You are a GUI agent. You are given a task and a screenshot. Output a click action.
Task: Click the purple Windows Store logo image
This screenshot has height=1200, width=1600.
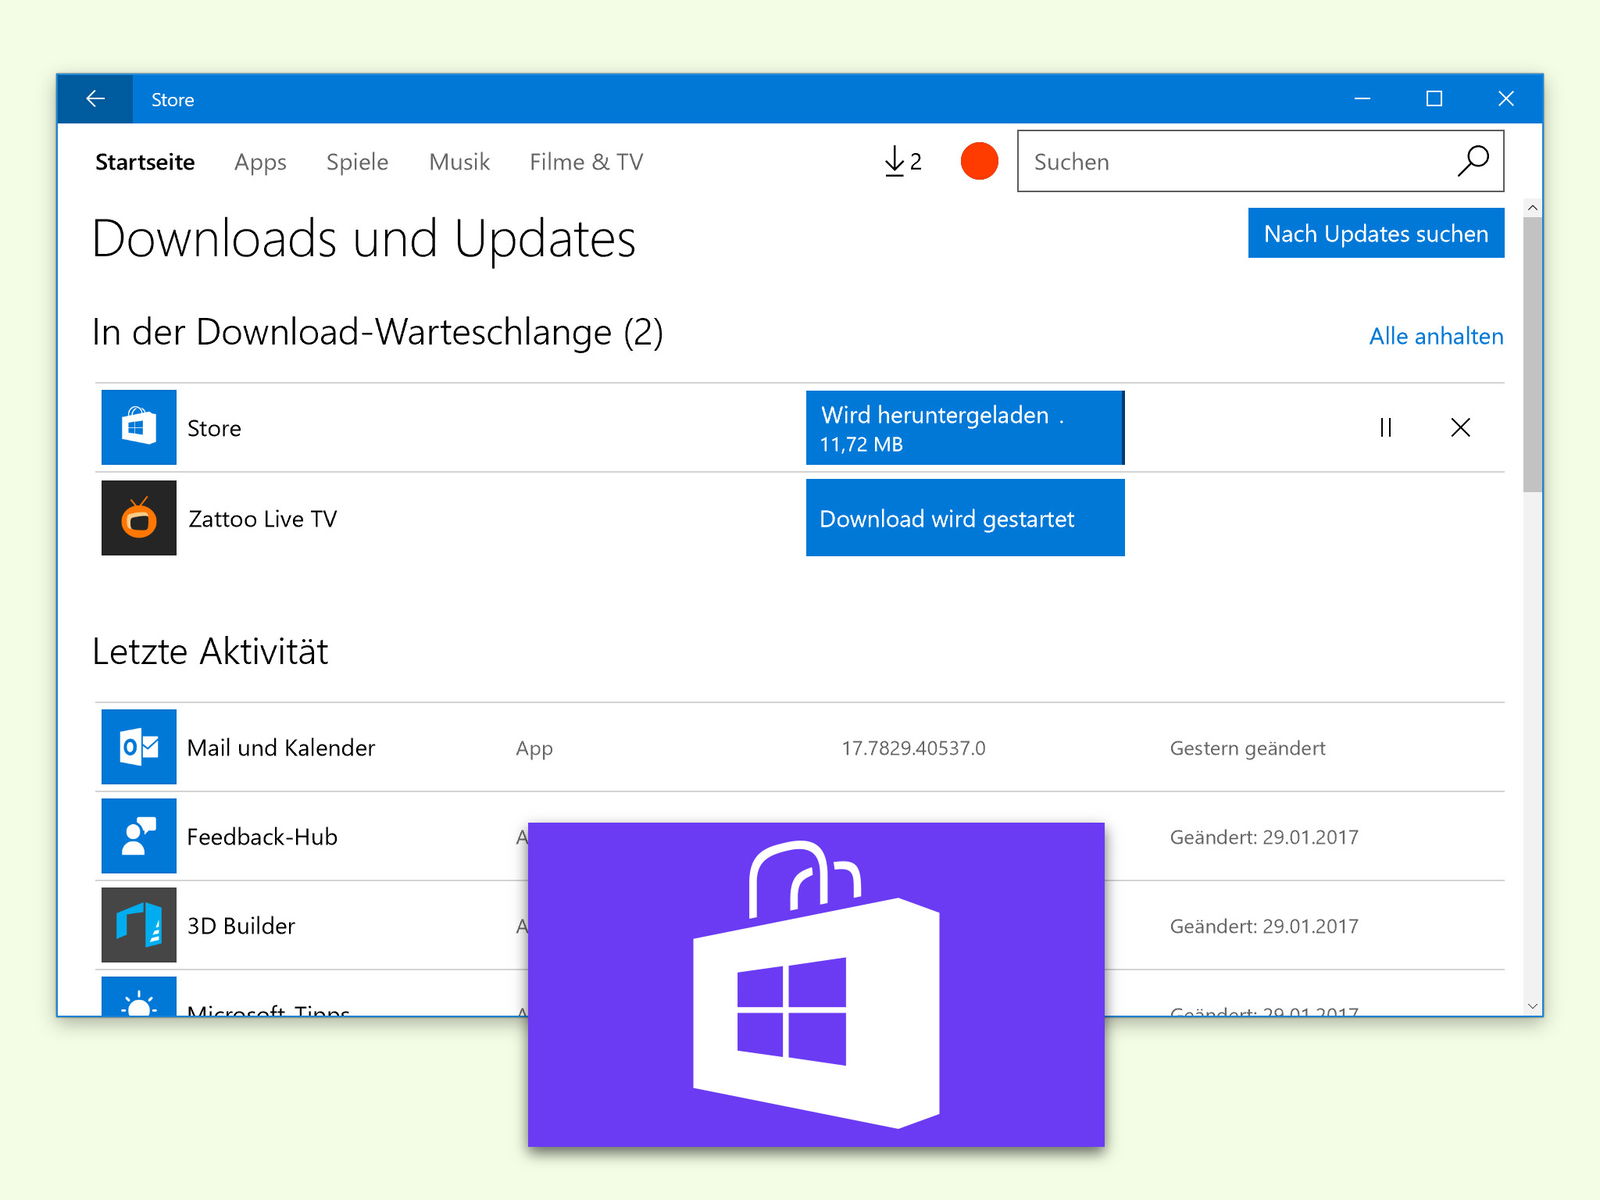[x=816, y=985]
